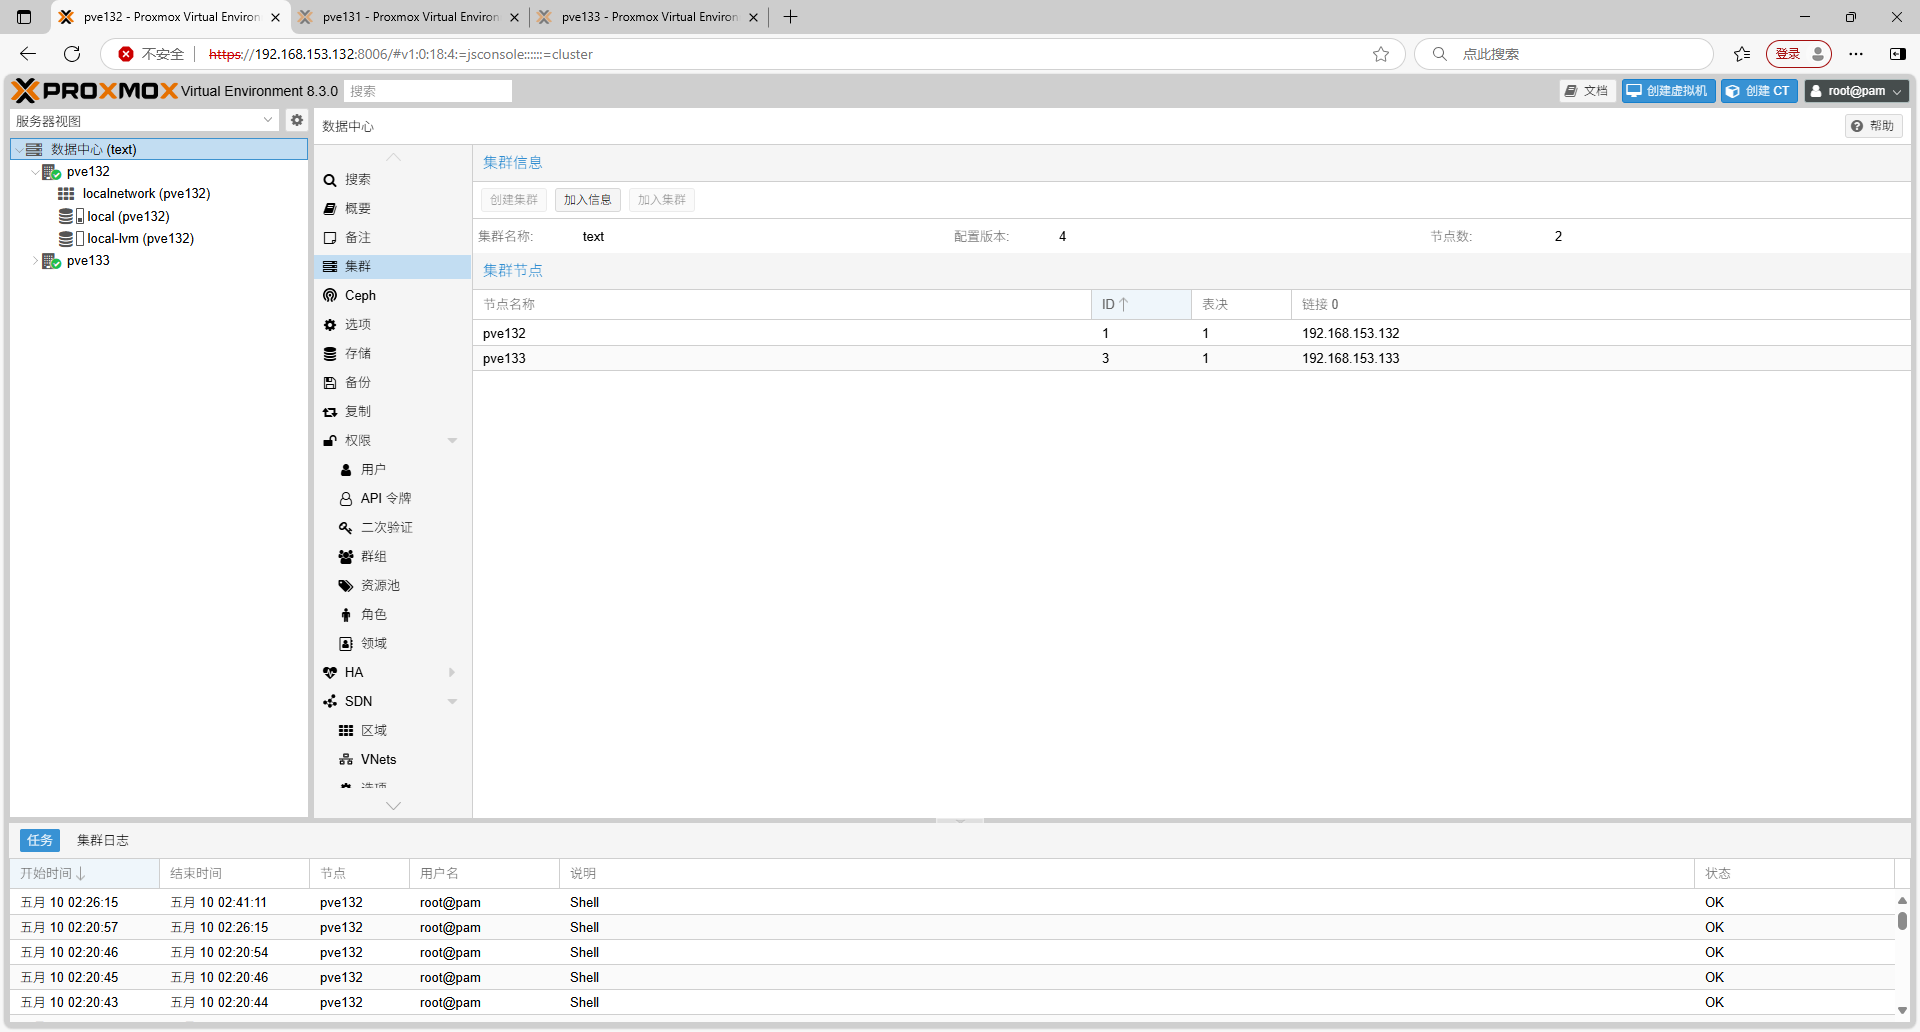Click the Help (帮助) button
Viewport: 1920px width, 1032px height.
[x=1873, y=126]
